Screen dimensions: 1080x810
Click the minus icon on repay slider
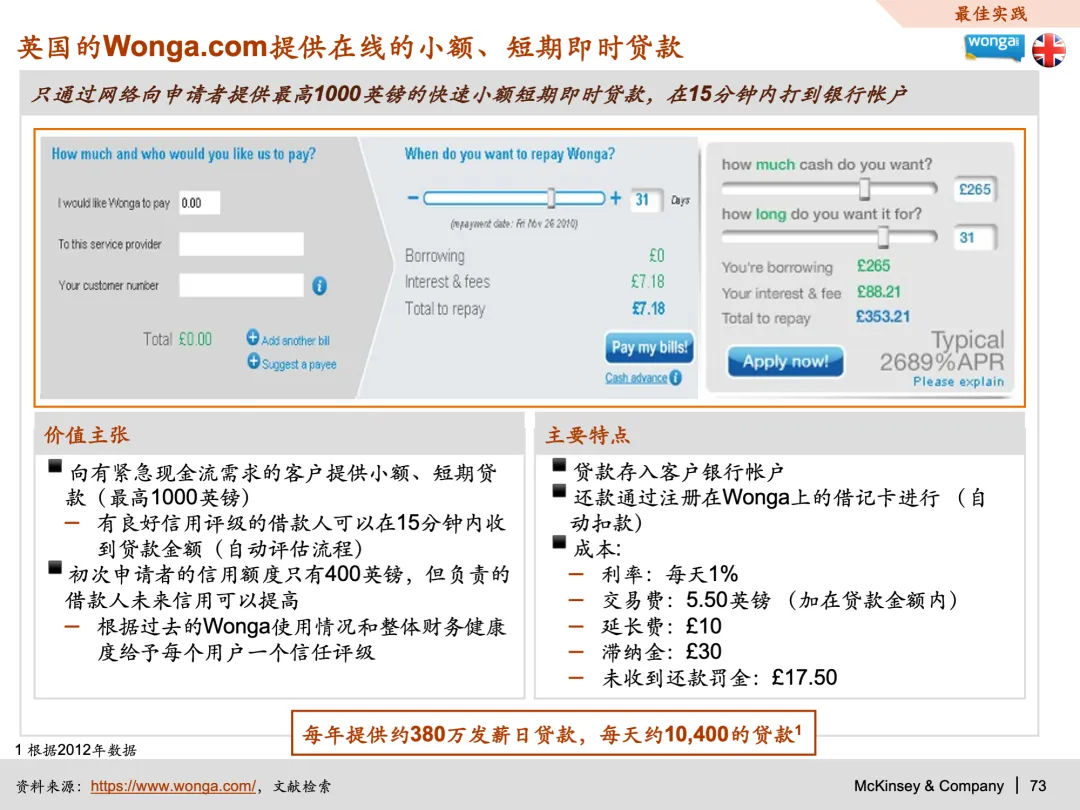pos(413,198)
